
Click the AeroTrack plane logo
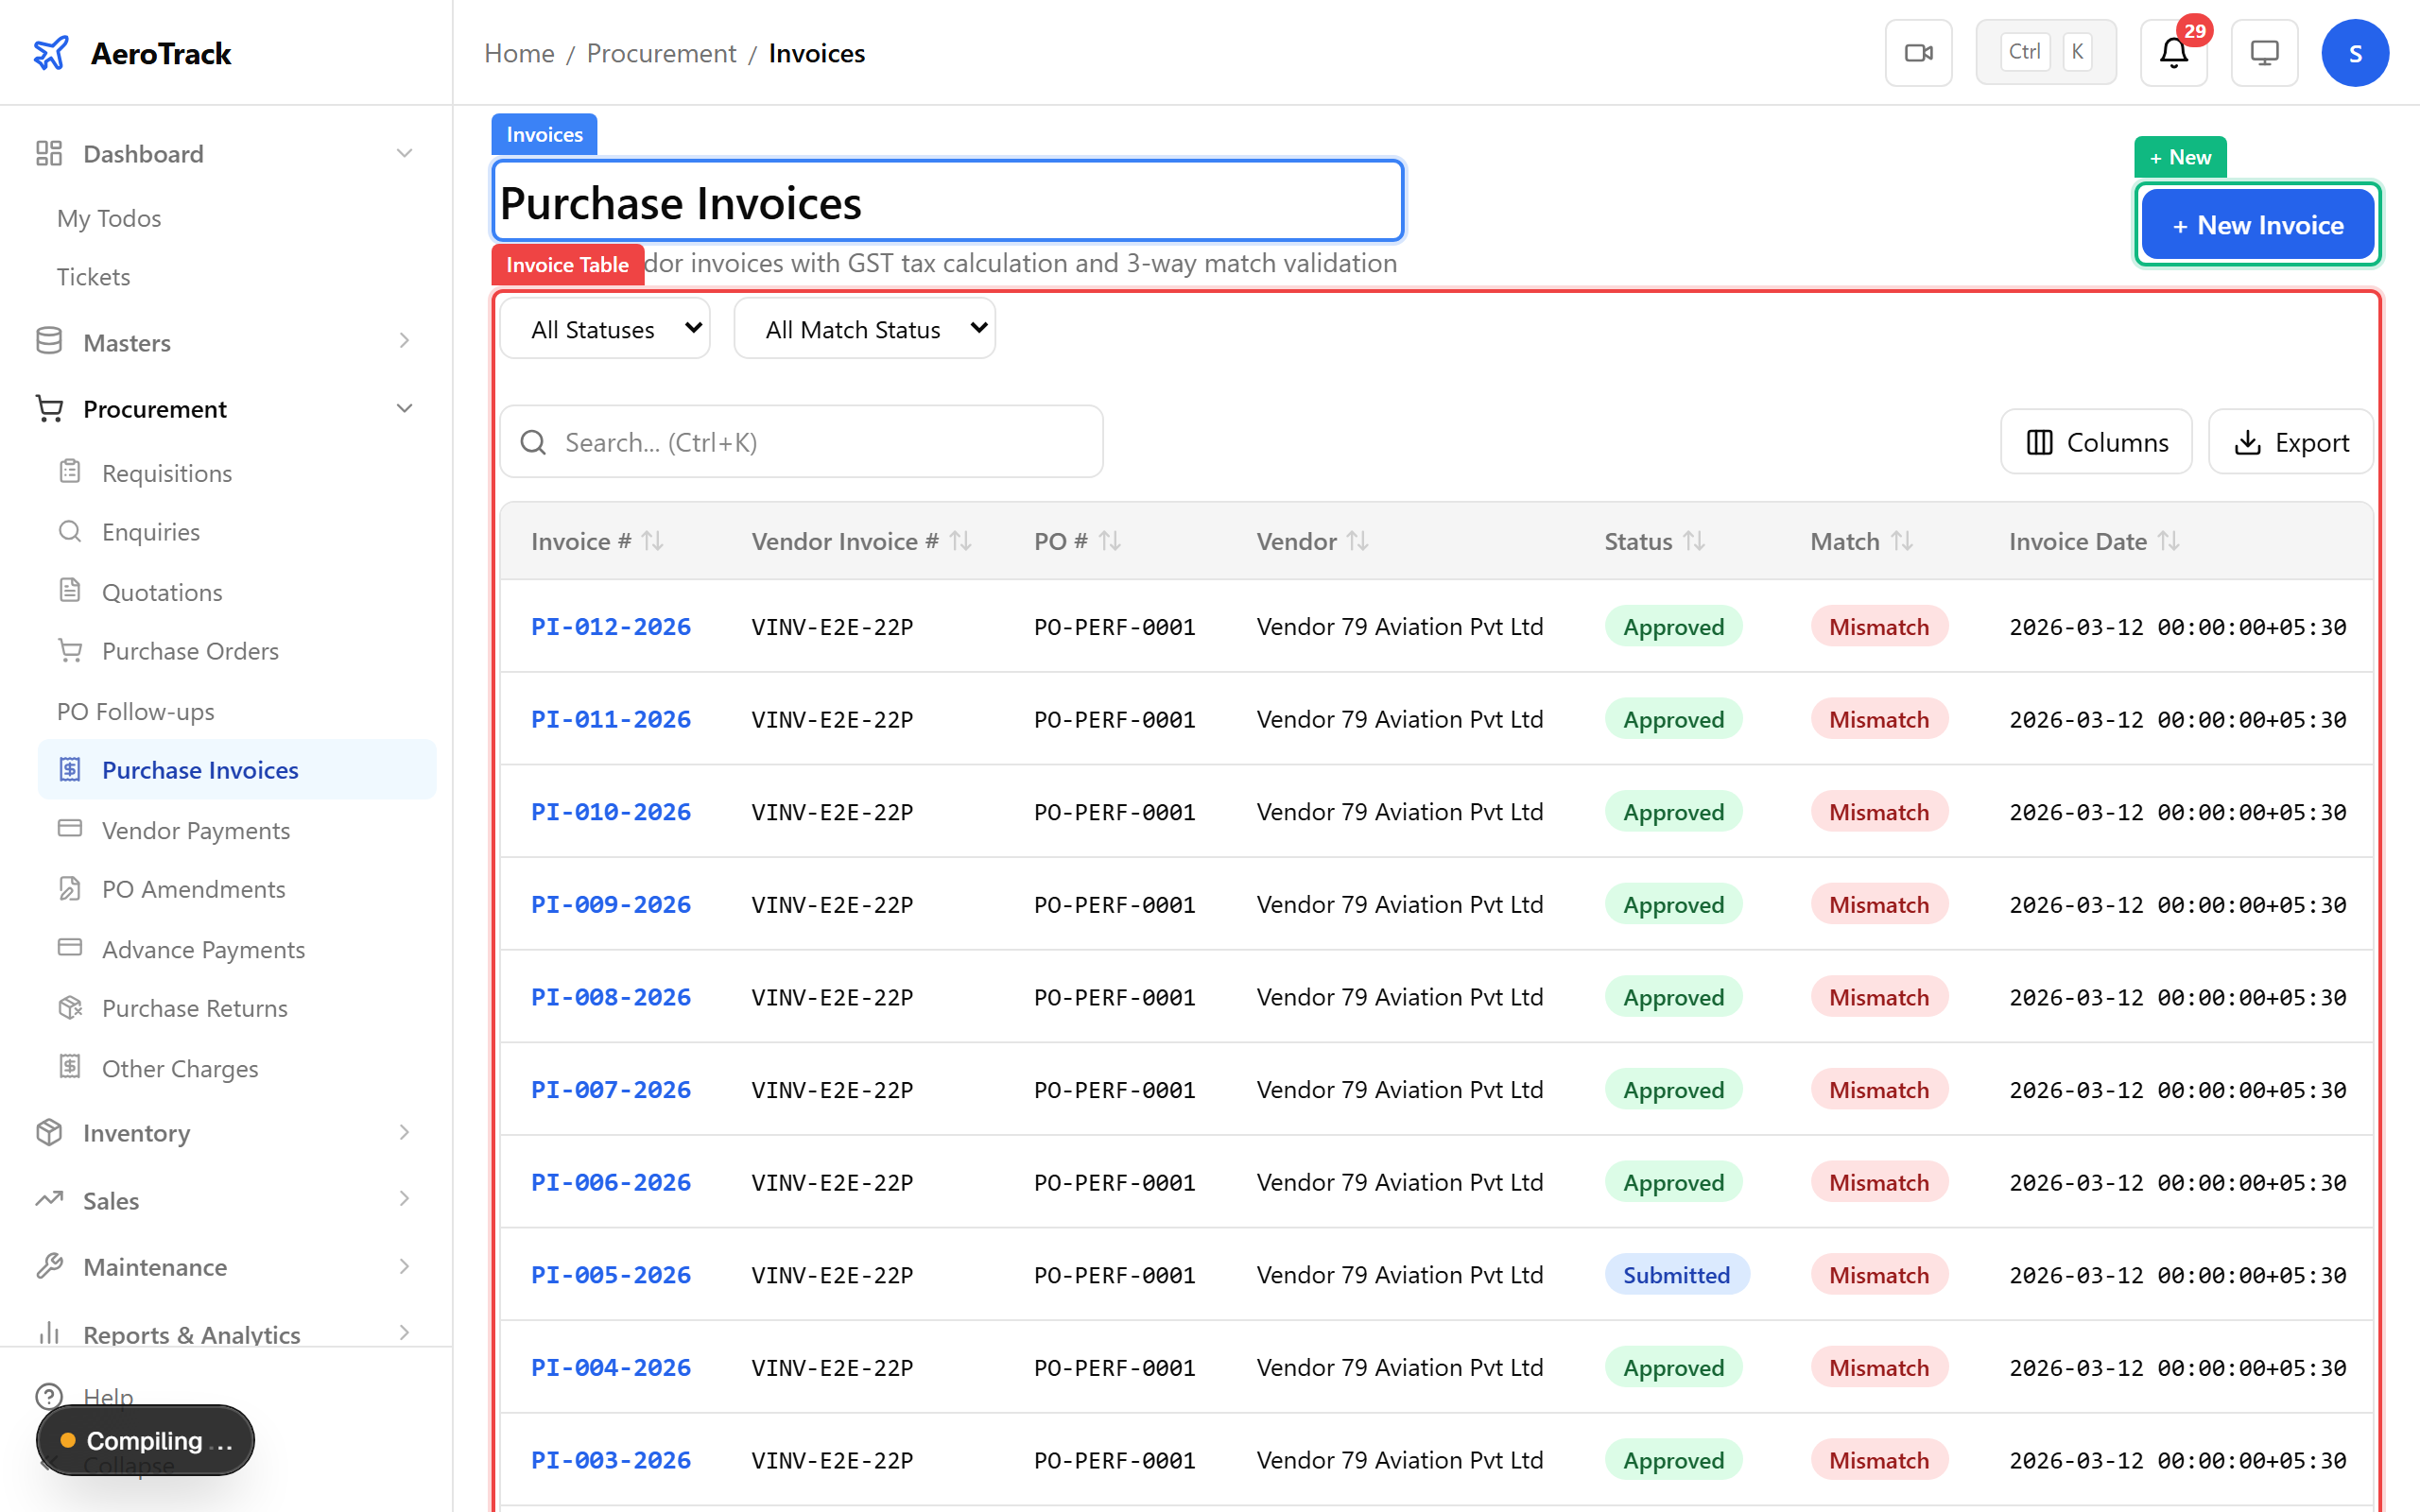tap(52, 52)
